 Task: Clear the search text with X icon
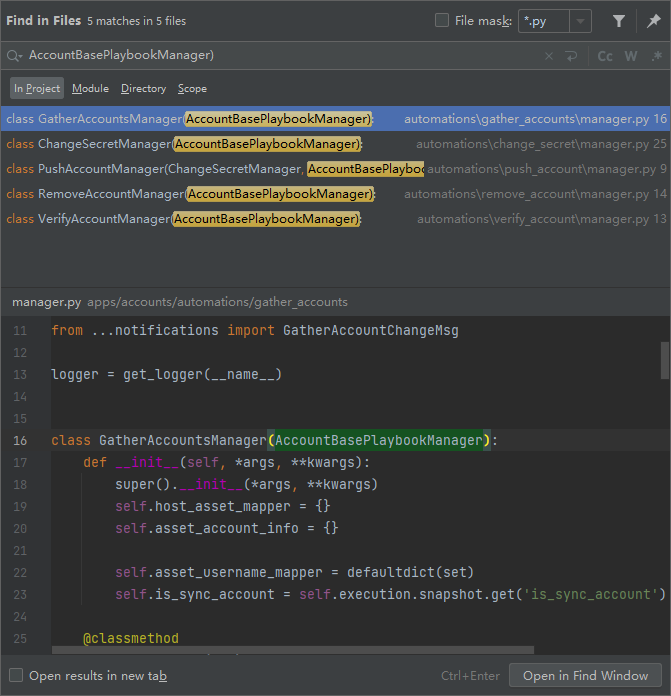pos(548,56)
